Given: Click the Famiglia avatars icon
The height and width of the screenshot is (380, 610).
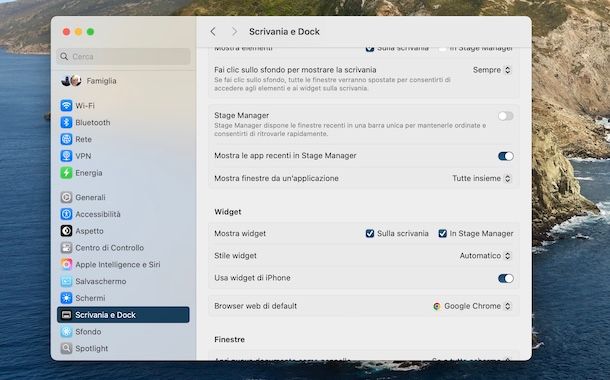Looking at the screenshot, I should tap(71, 81).
